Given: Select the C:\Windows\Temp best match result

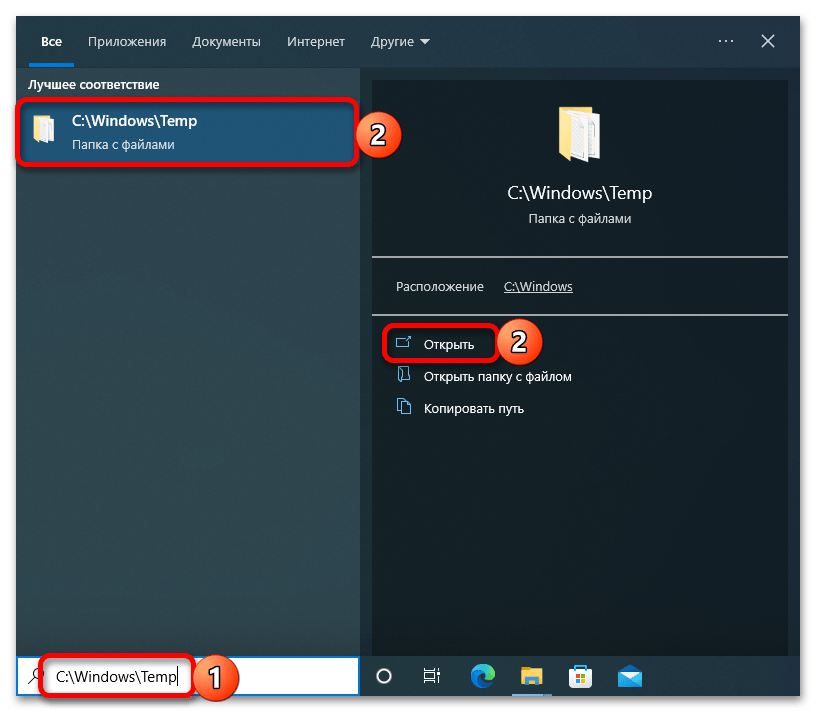Looking at the screenshot, I should pyautogui.click(x=186, y=132).
